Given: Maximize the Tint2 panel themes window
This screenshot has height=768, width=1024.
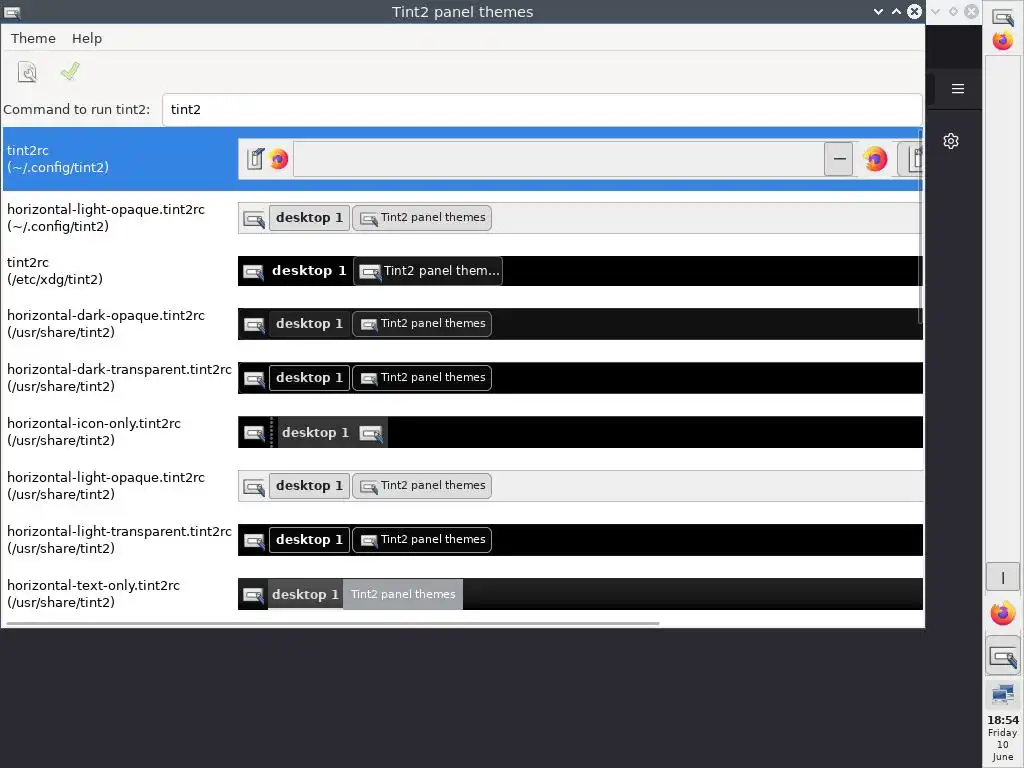Looking at the screenshot, I should coord(896,12).
